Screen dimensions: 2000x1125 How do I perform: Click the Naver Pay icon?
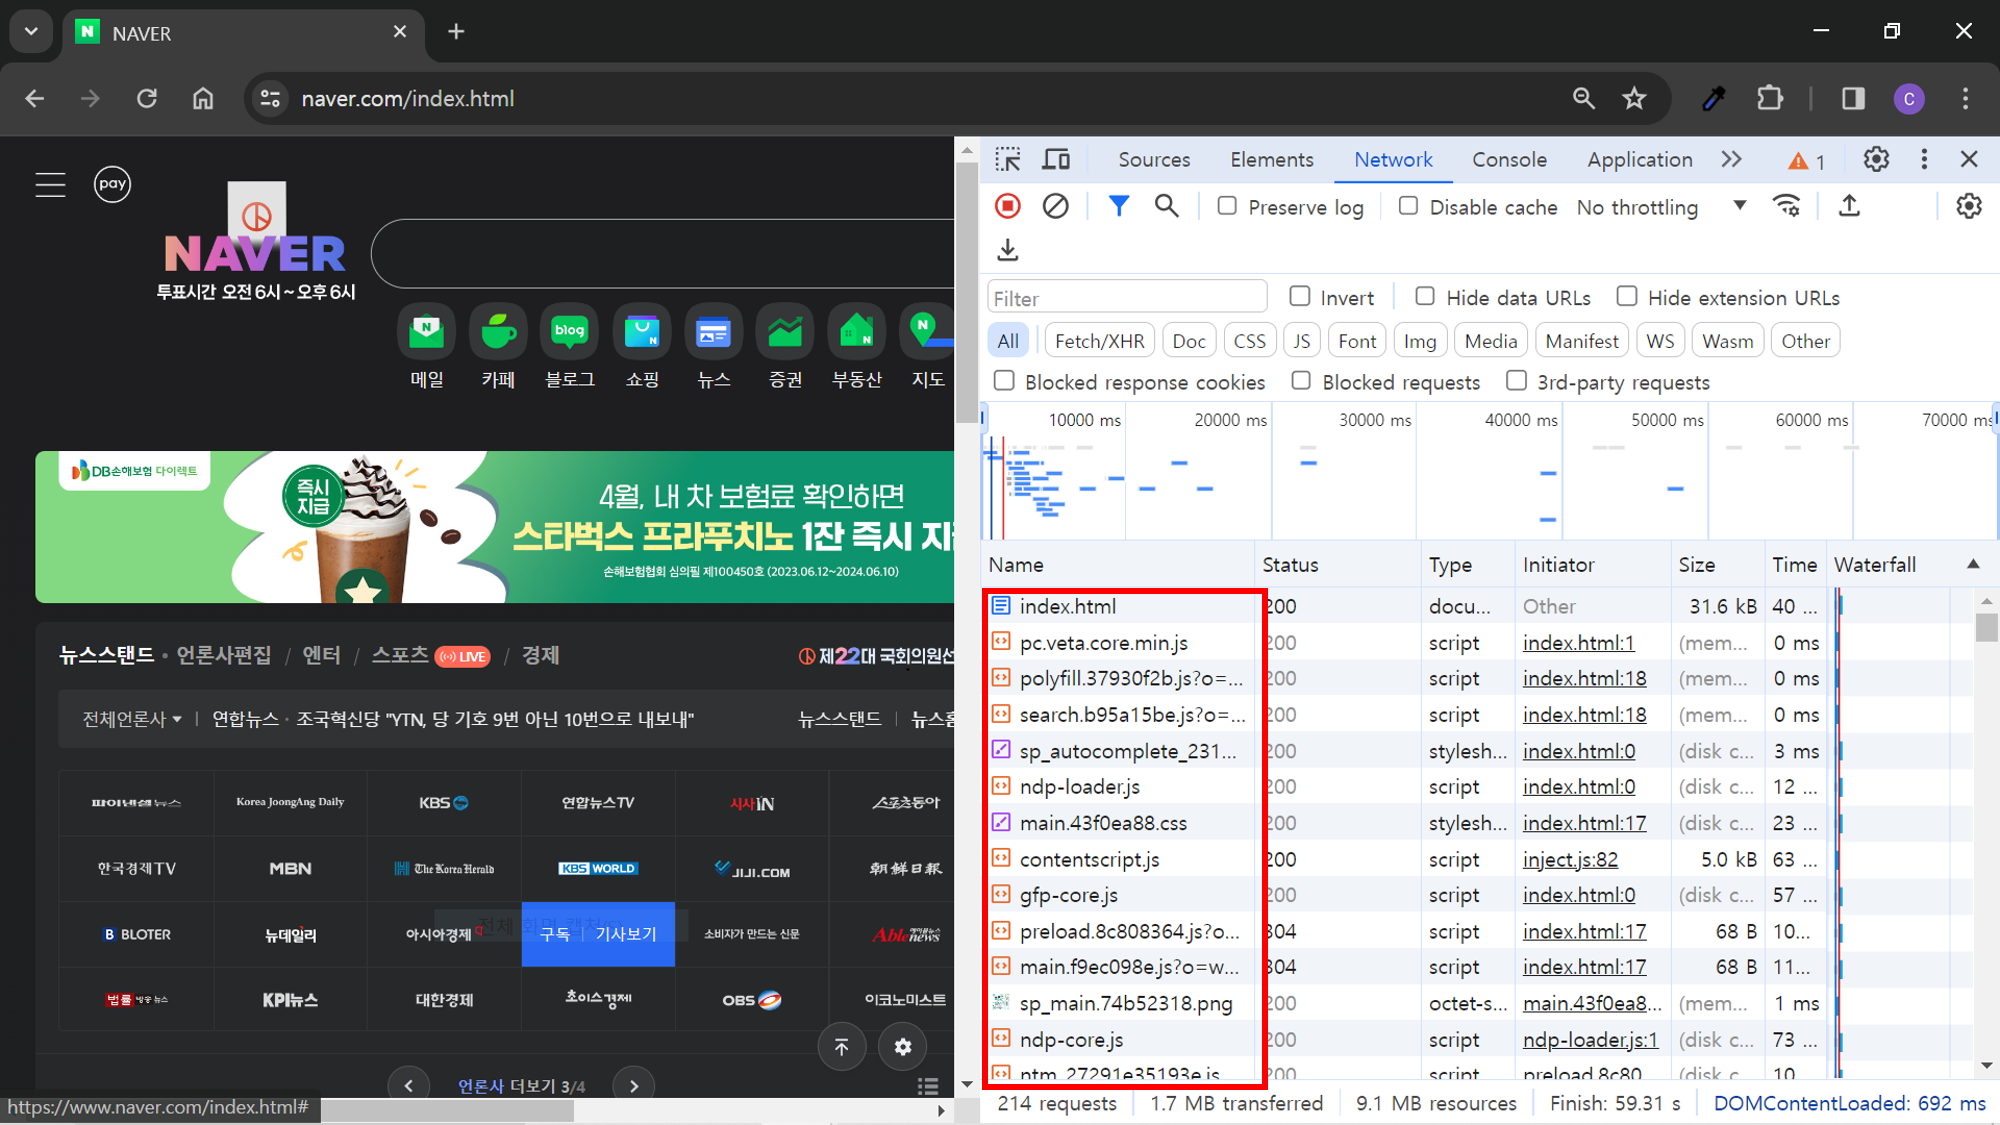pyautogui.click(x=112, y=184)
